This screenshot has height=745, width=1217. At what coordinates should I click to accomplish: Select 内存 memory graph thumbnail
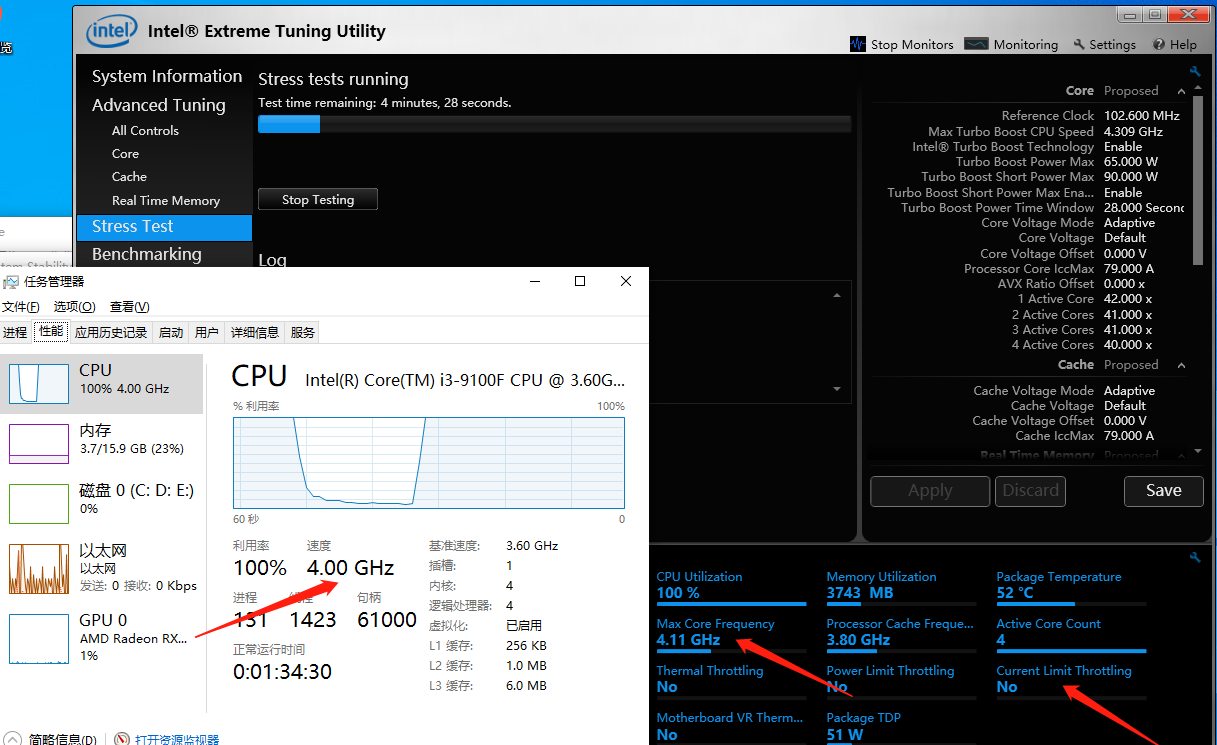click(39, 442)
